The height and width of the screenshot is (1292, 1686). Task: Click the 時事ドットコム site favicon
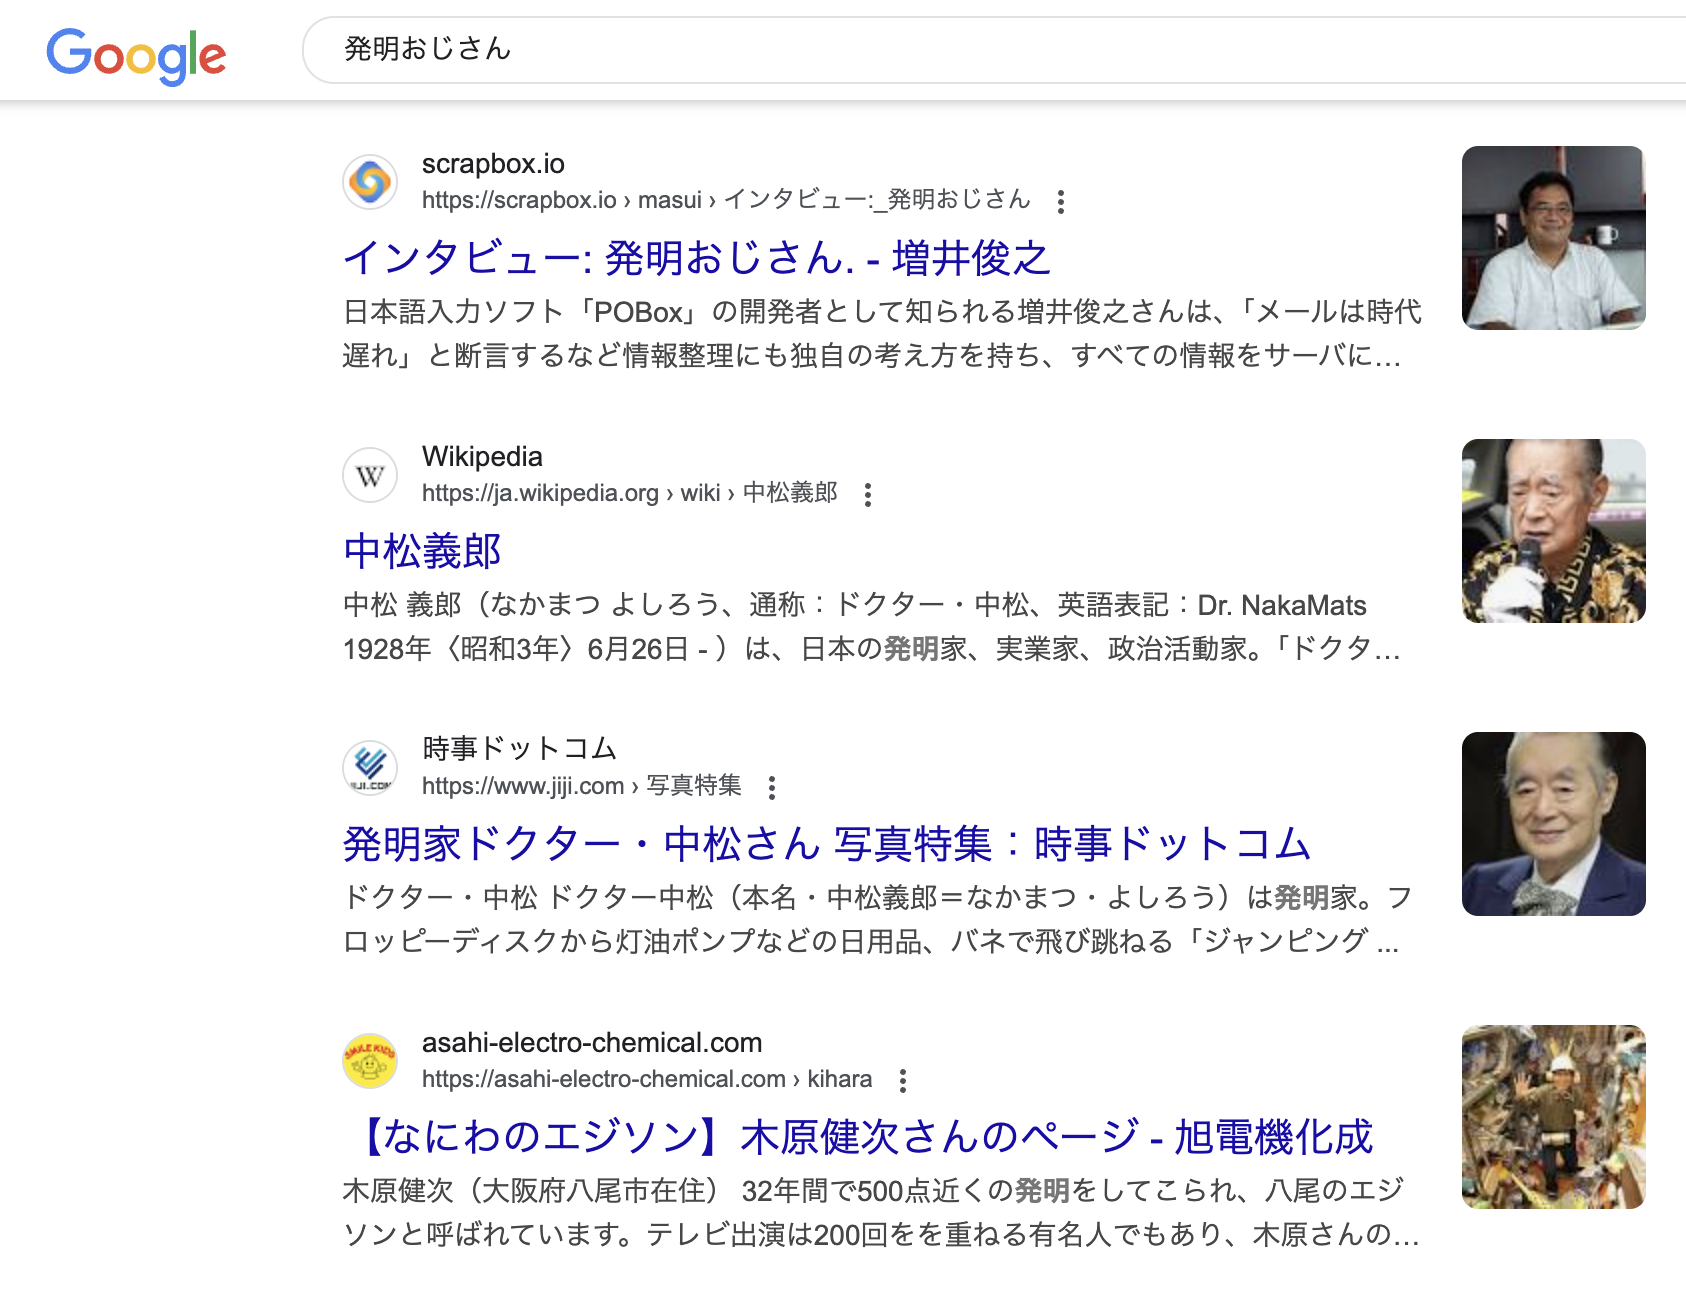(x=370, y=768)
